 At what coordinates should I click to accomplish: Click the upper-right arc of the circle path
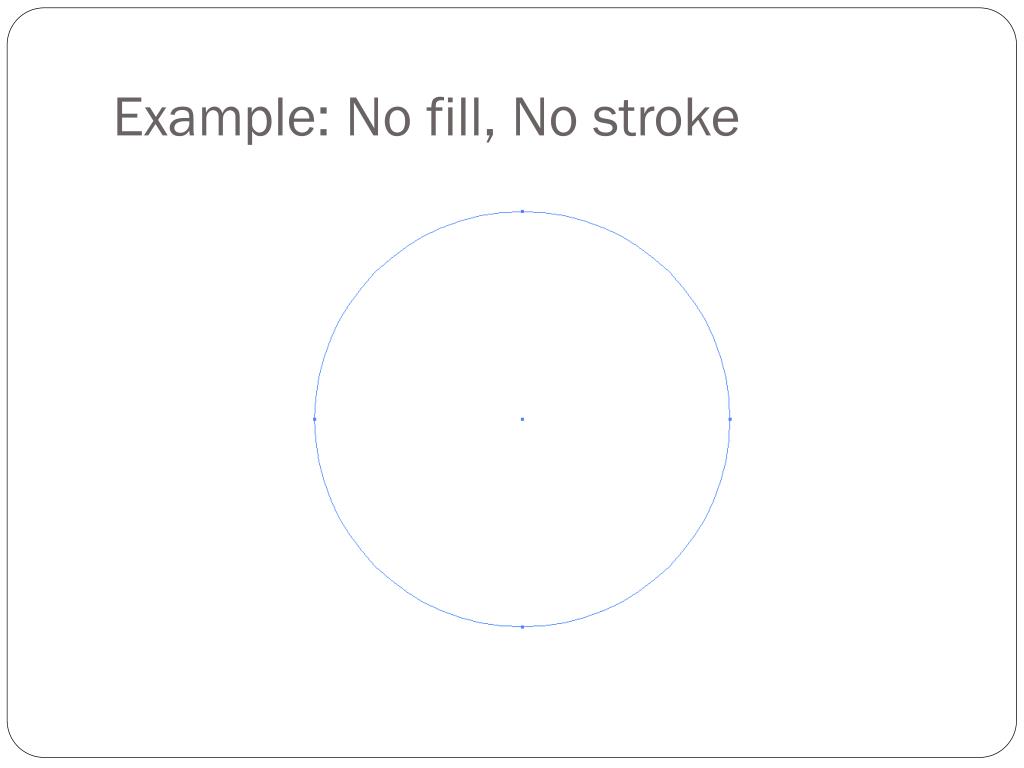pos(669,272)
